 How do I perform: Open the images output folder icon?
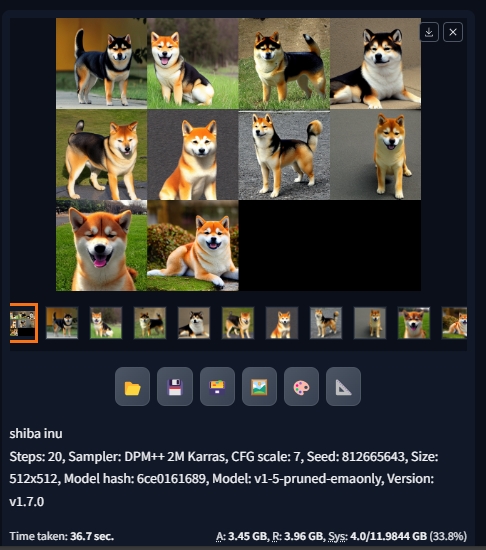point(132,387)
